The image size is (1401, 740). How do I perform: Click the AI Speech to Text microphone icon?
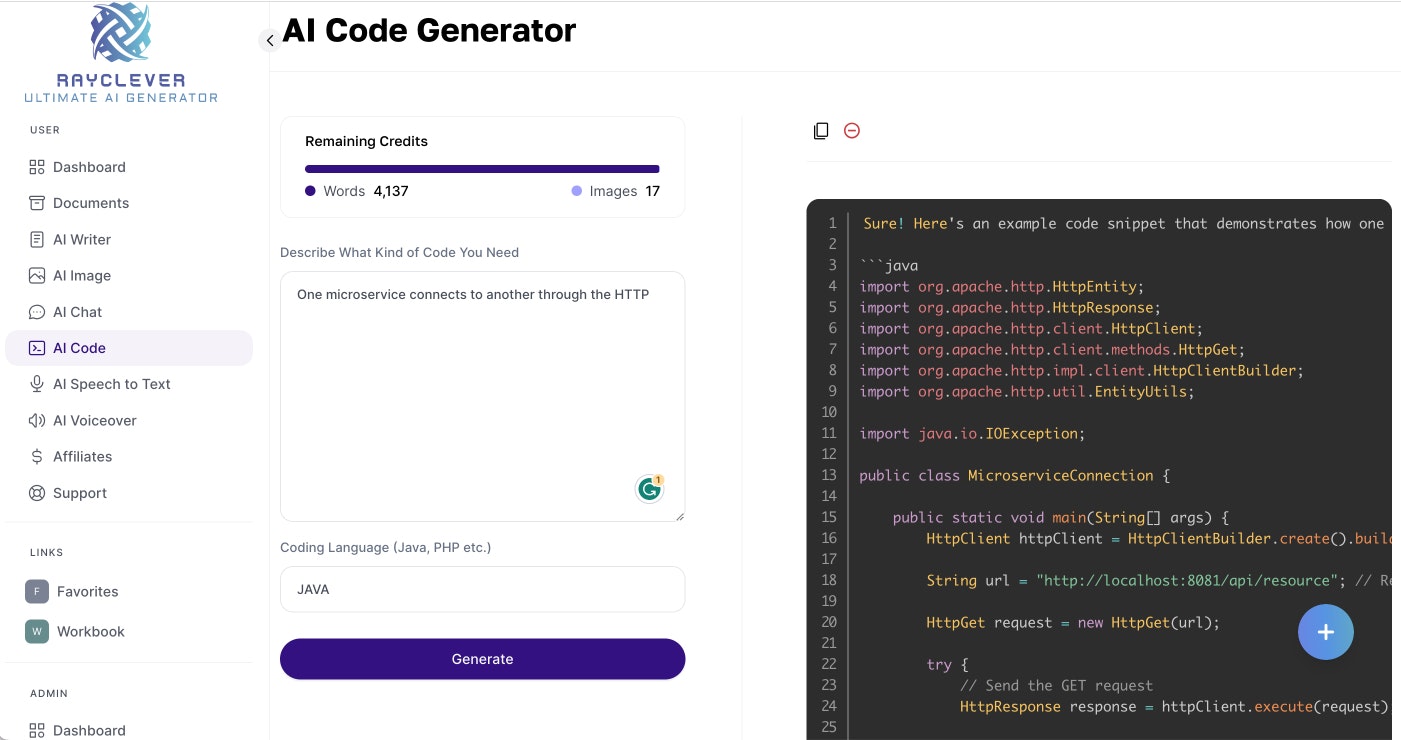[x=37, y=384]
